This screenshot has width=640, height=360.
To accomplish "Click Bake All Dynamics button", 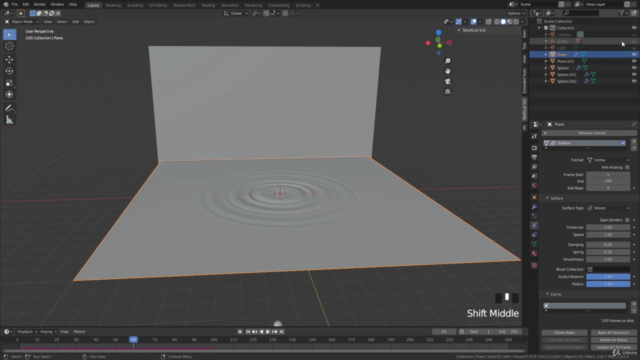I will pyautogui.click(x=613, y=333).
